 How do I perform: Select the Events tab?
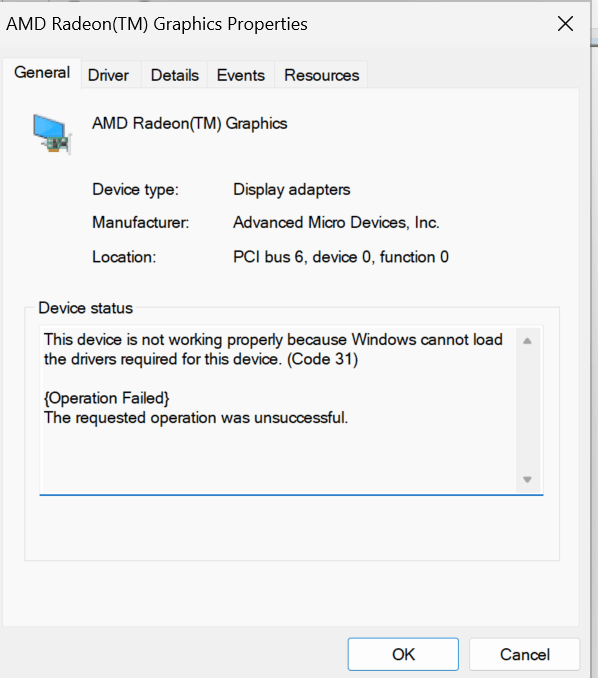(x=240, y=75)
